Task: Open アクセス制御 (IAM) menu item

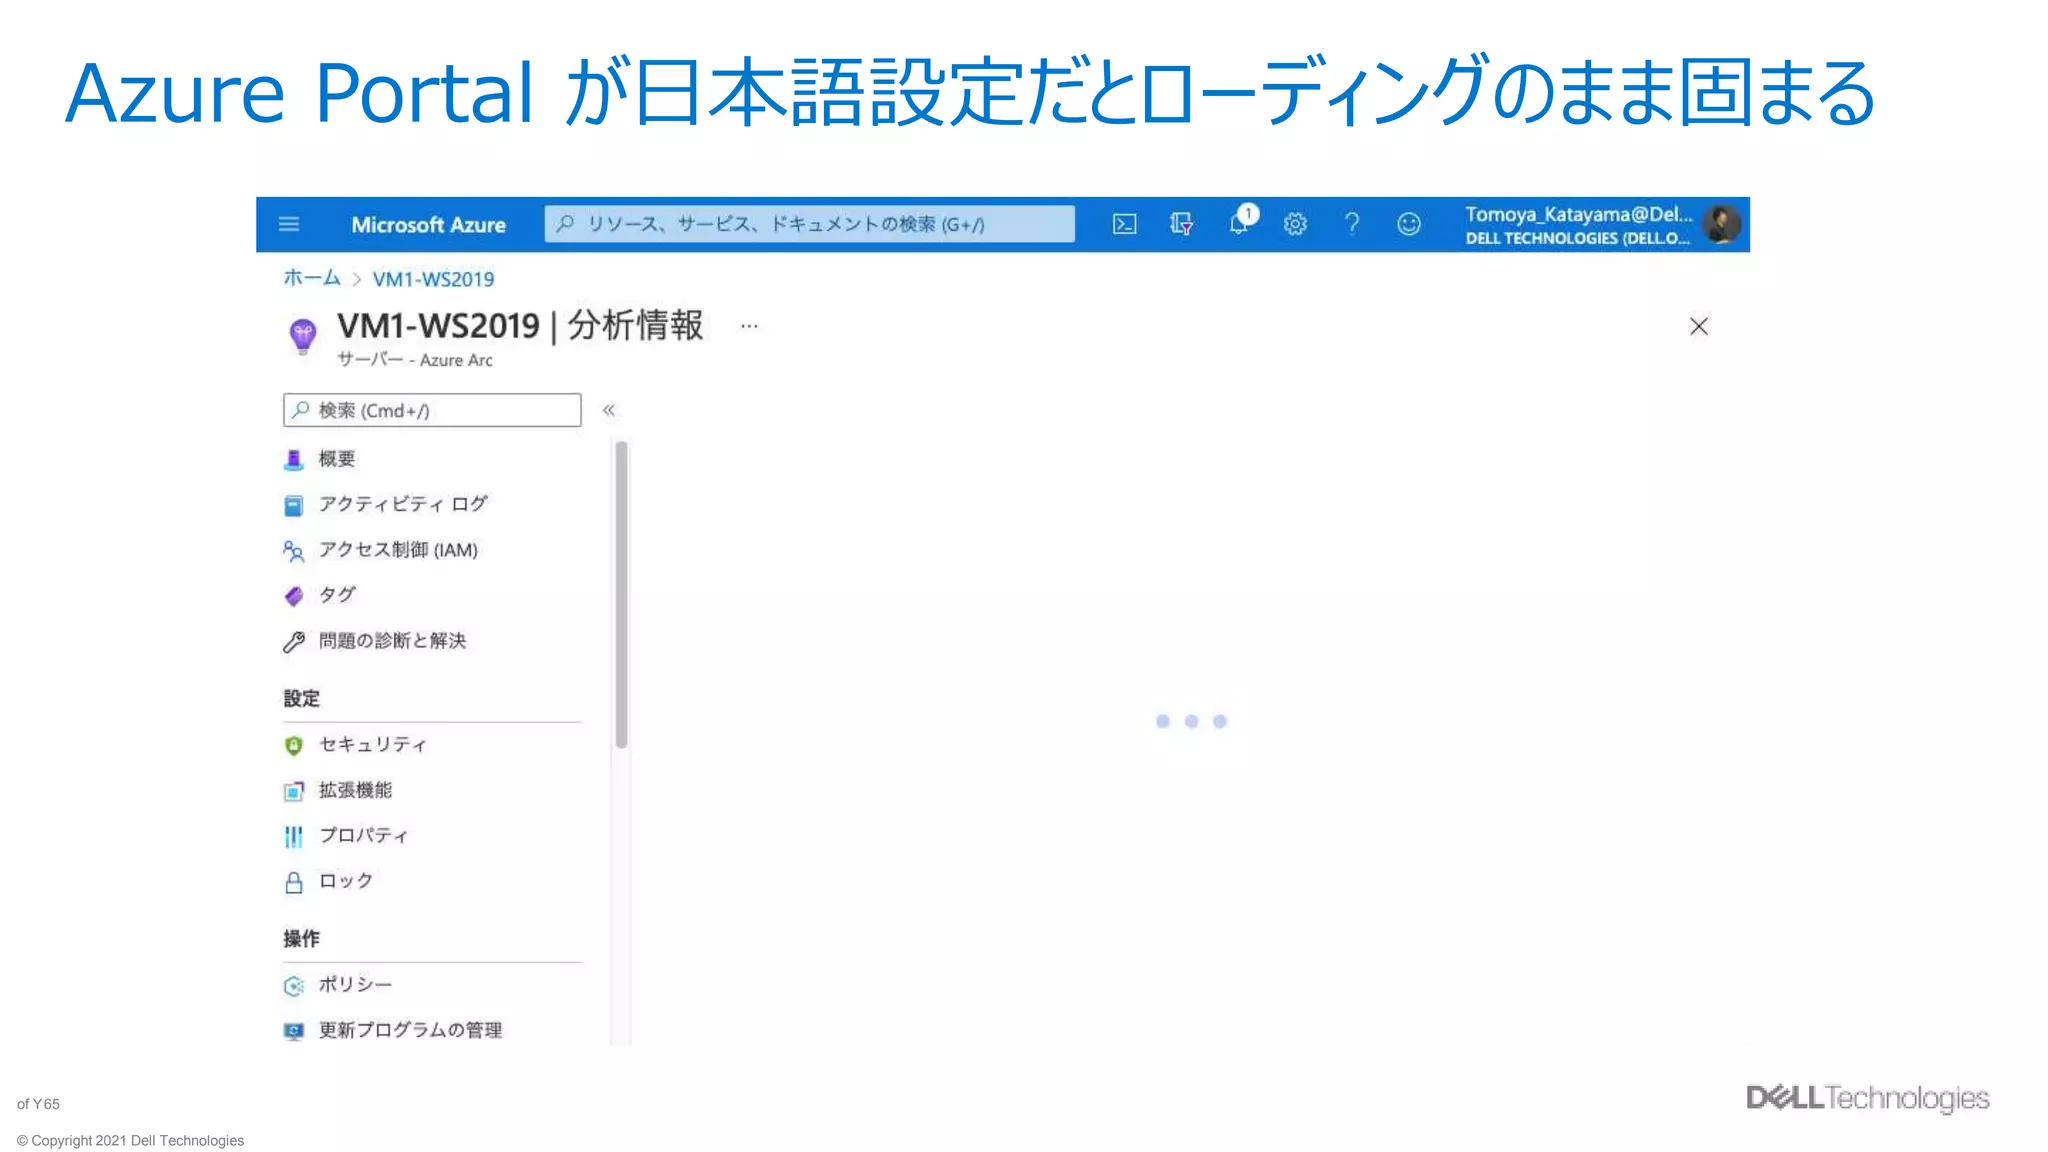Action: [398, 550]
